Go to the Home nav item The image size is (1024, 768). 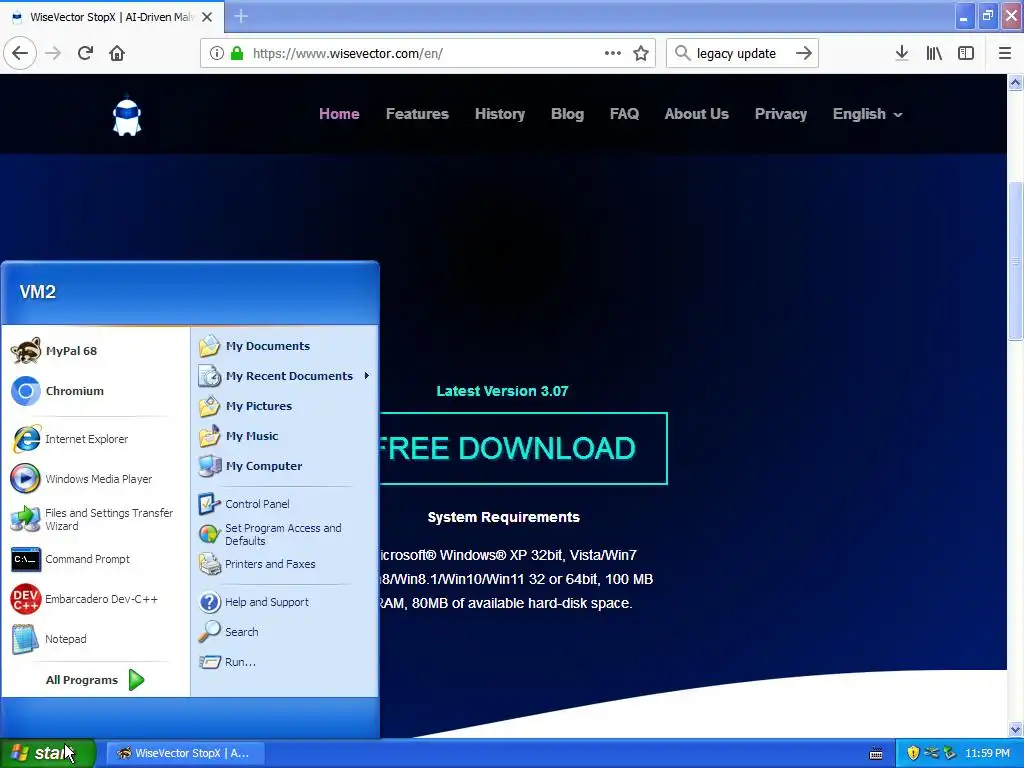[x=339, y=114]
